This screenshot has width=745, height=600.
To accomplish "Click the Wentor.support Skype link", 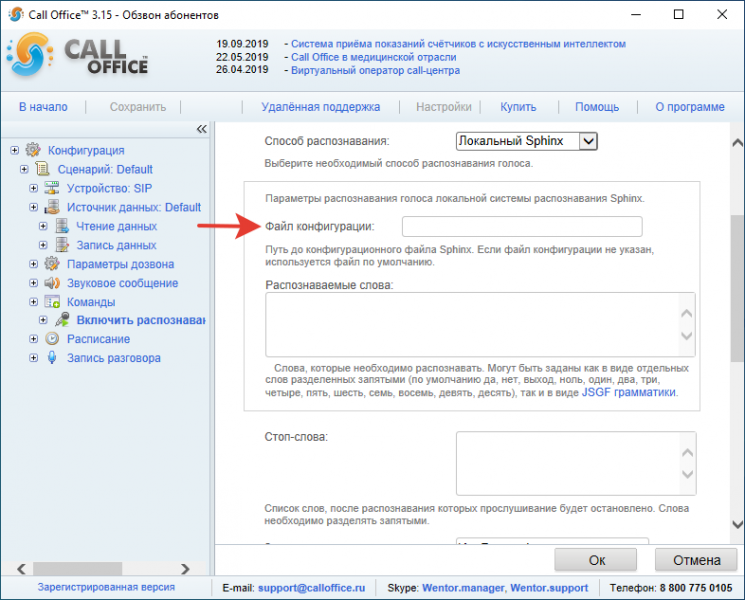I will [x=549, y=588].
